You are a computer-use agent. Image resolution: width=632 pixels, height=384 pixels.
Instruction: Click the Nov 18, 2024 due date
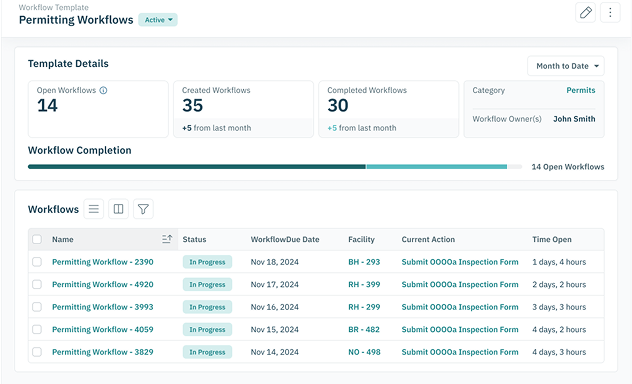point(274,262)
